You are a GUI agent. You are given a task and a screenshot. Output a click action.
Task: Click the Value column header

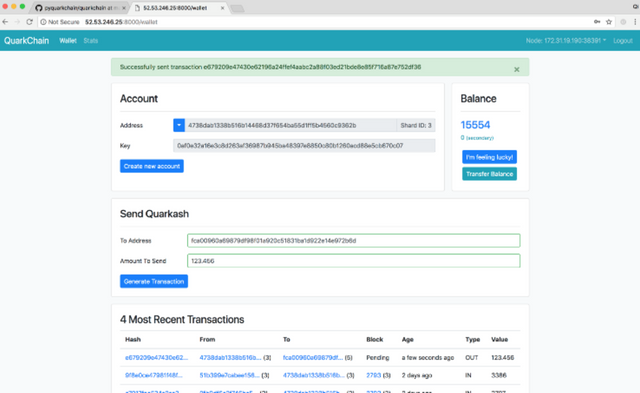[499, 339]
